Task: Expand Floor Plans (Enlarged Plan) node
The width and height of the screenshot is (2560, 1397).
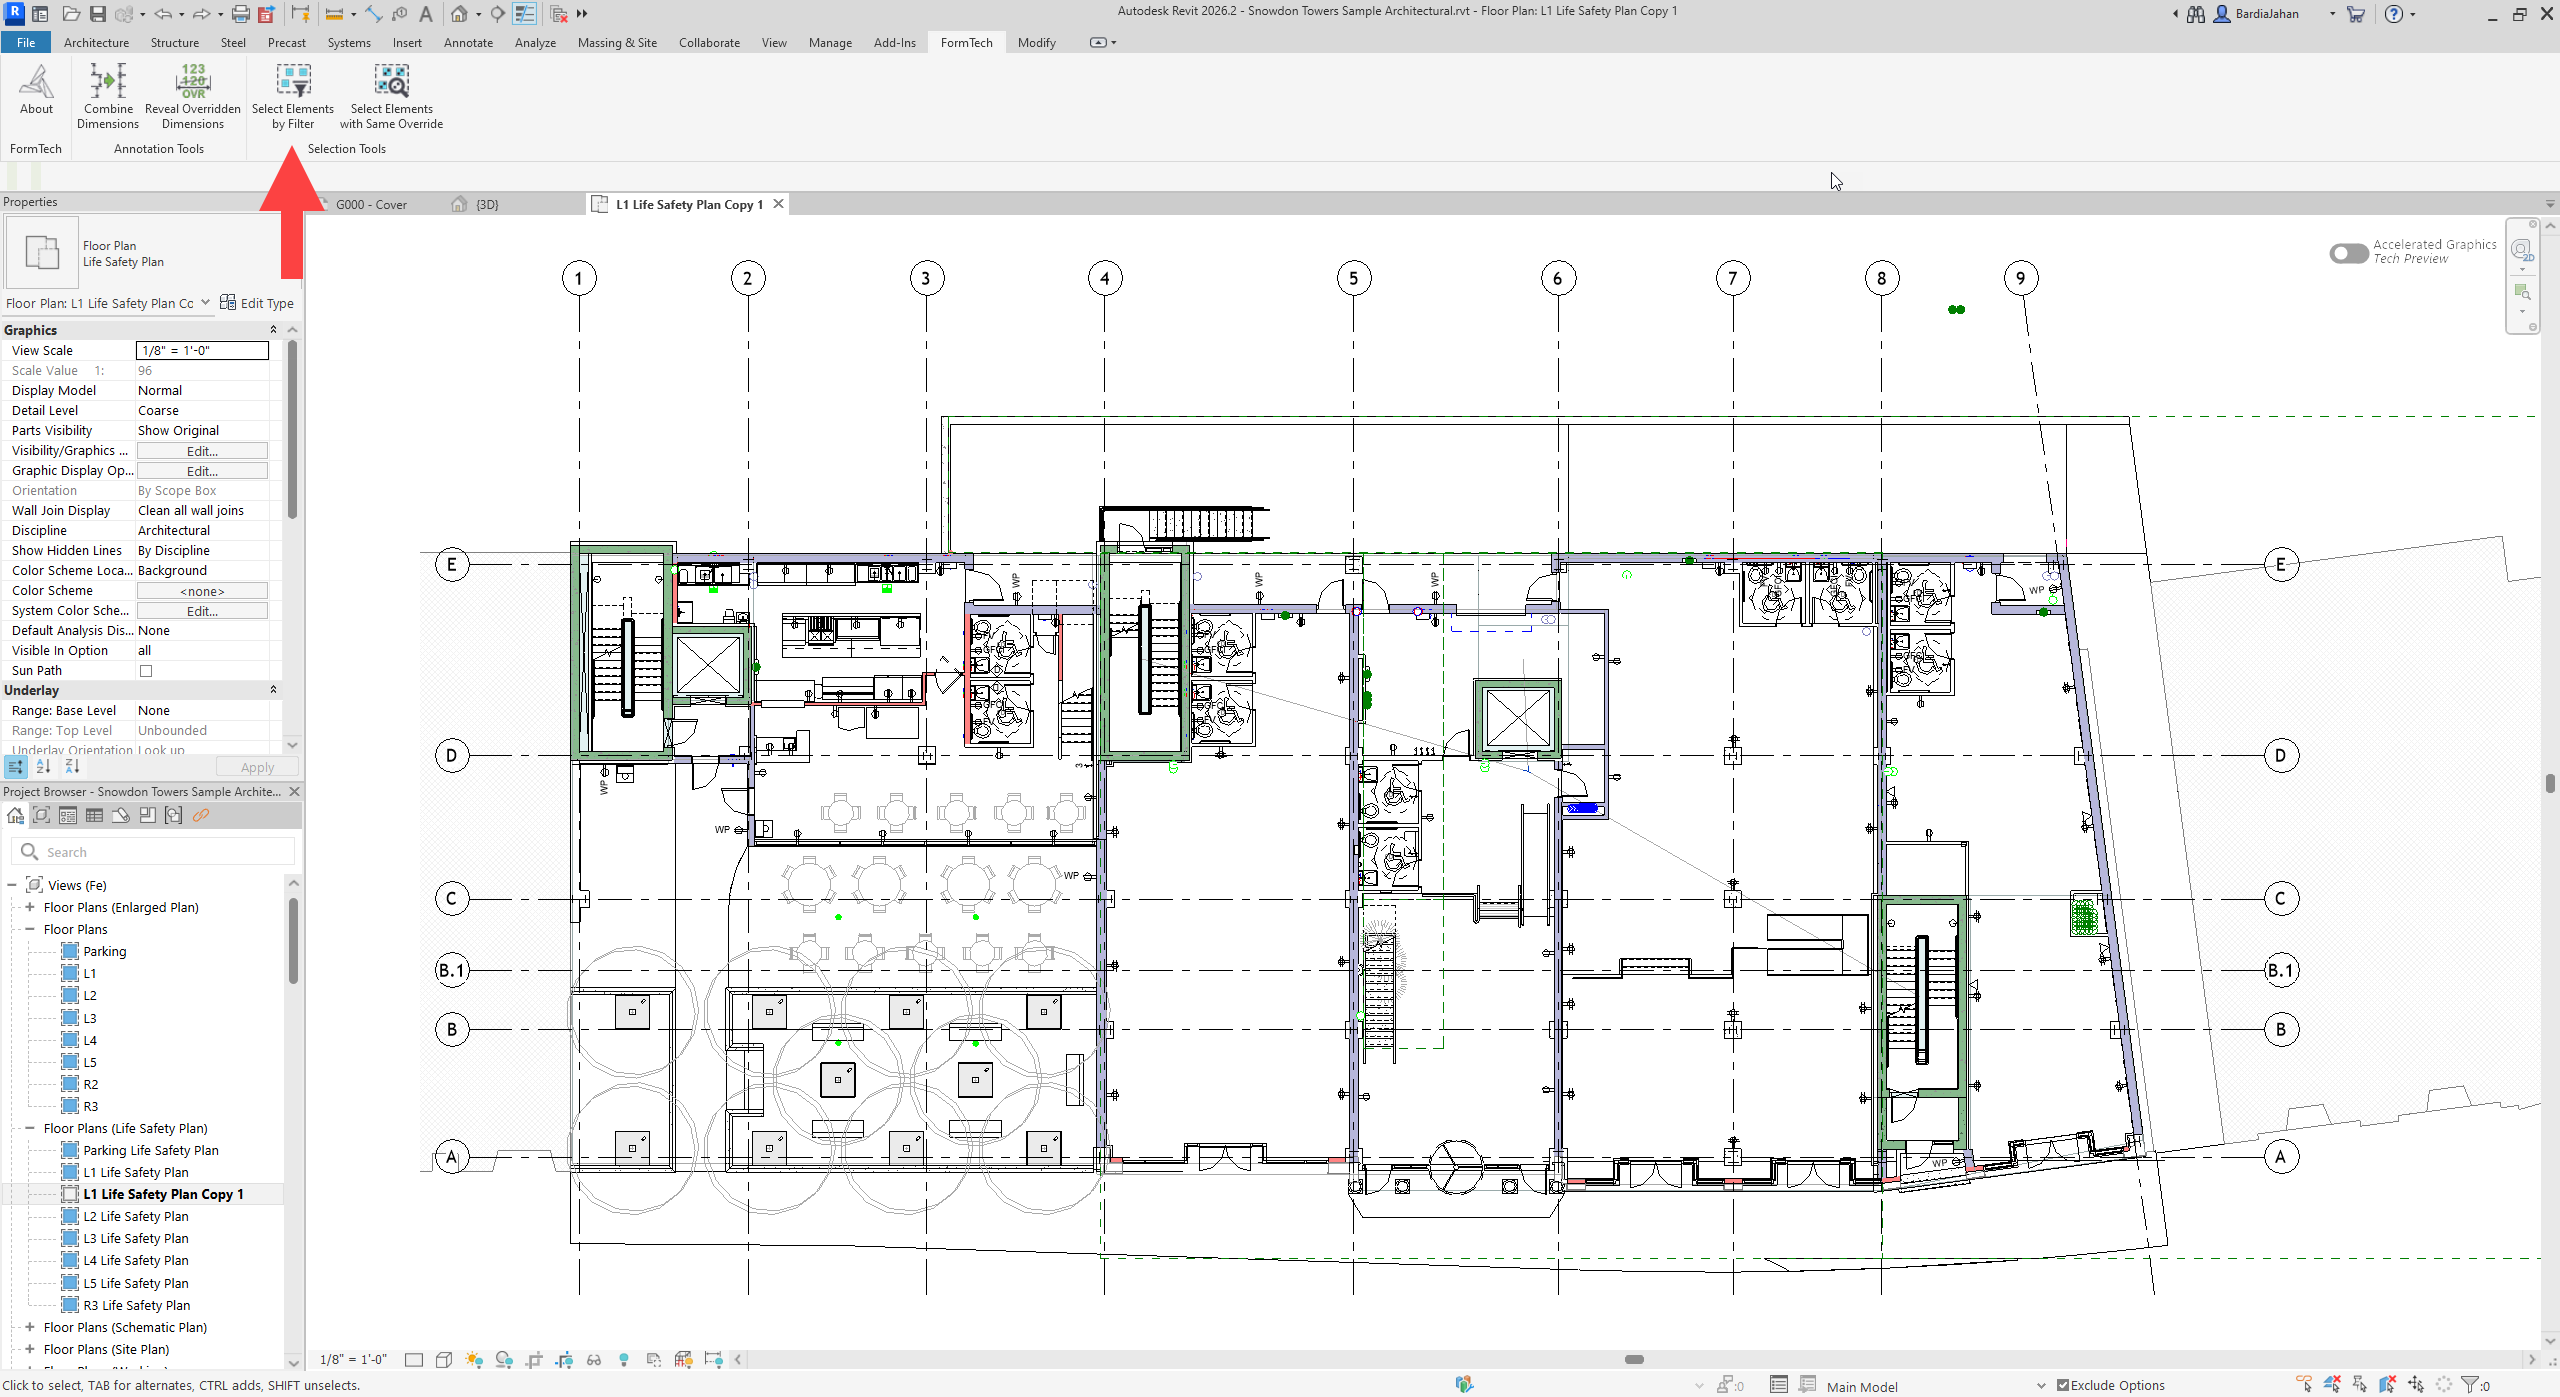Action: 30,908
